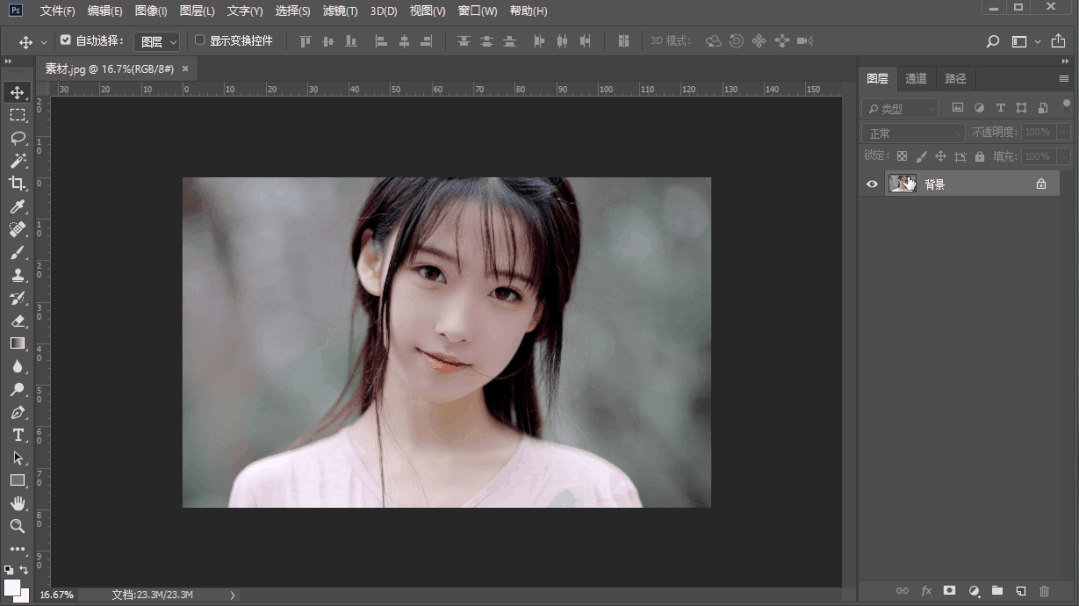The height and width of the screenshot is (606, 1079).
Task: Activate the Zoom tool
Action: point(18,526)
